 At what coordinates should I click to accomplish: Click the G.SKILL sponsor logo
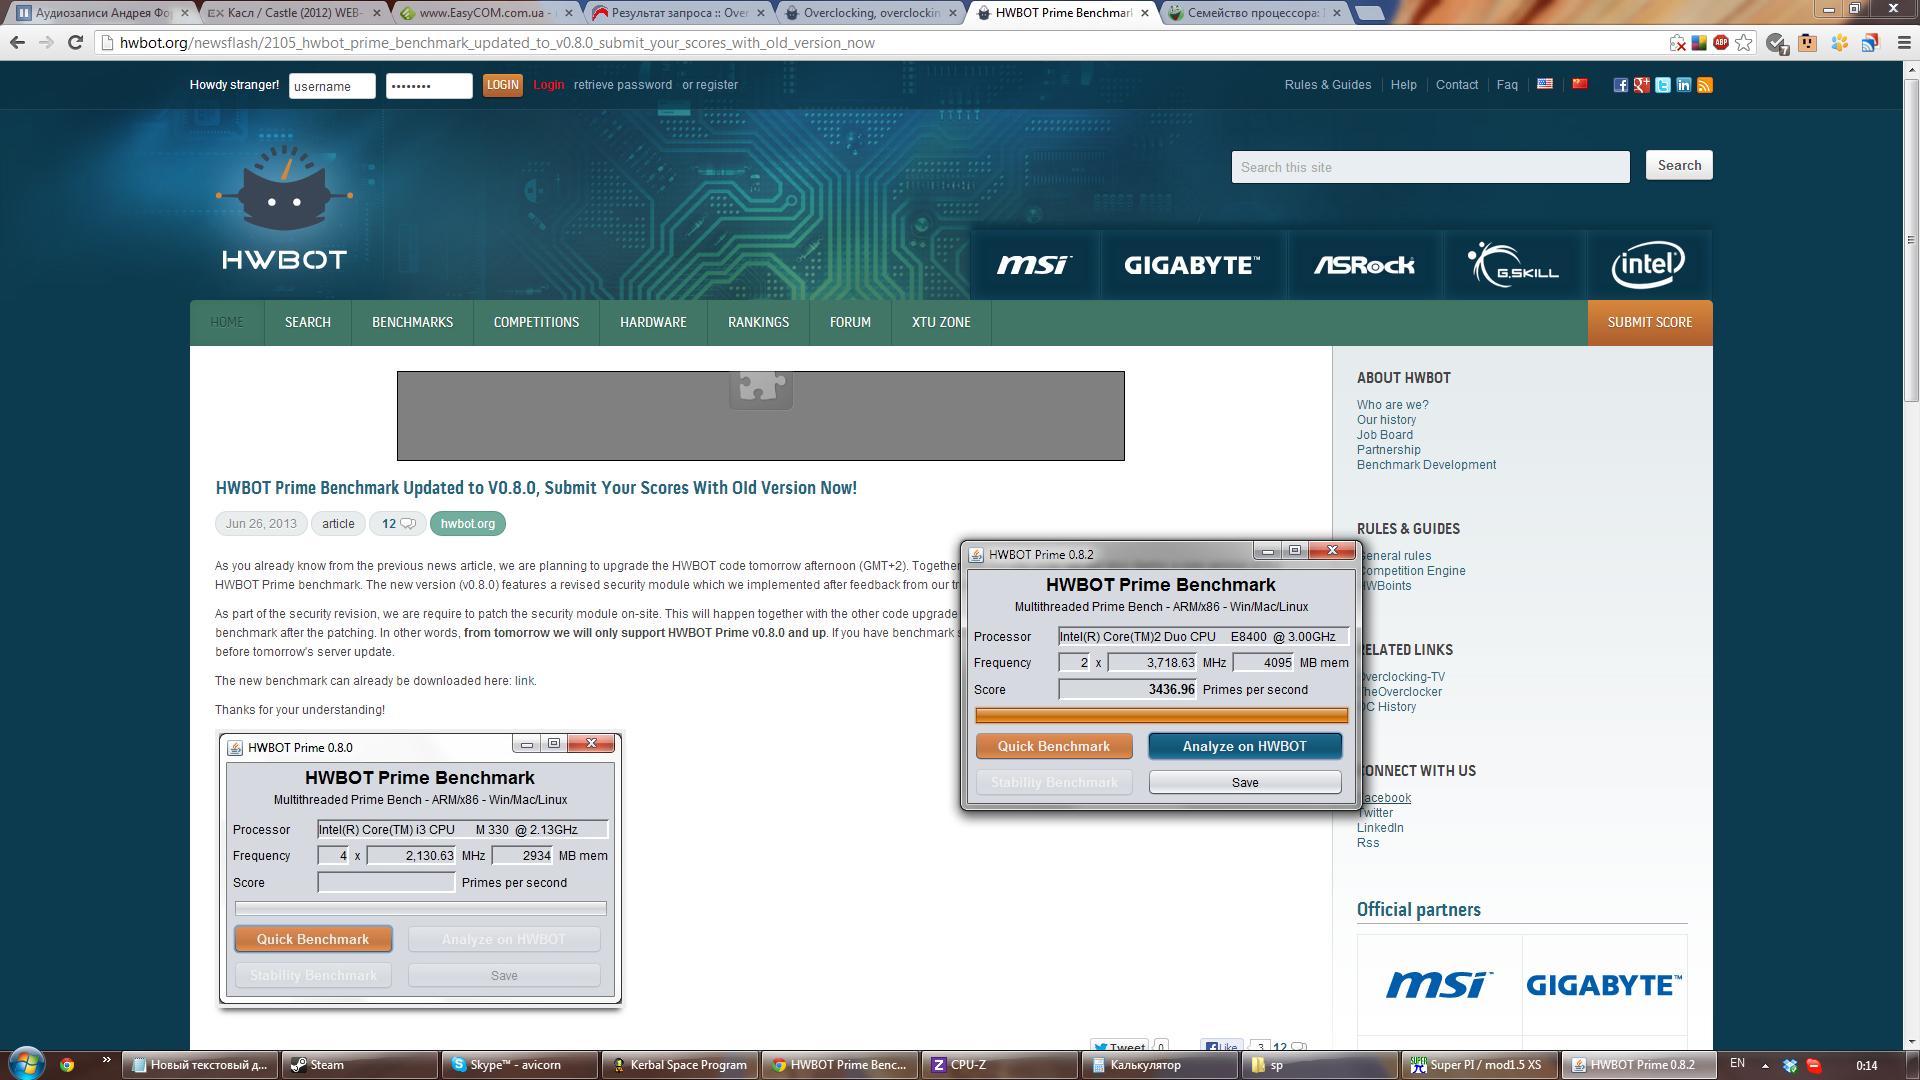(x=1513, y=265)
